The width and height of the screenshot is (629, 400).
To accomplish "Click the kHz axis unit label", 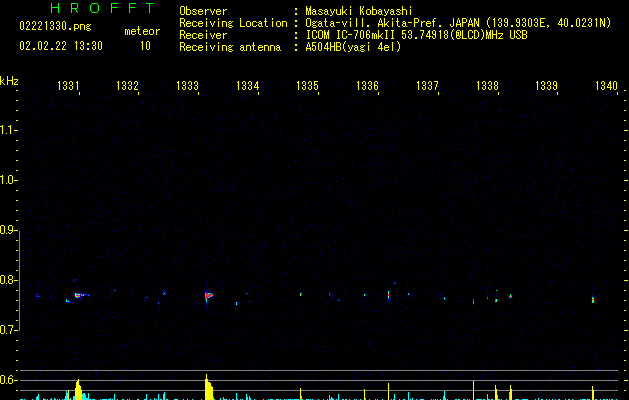I will point(9,81).
